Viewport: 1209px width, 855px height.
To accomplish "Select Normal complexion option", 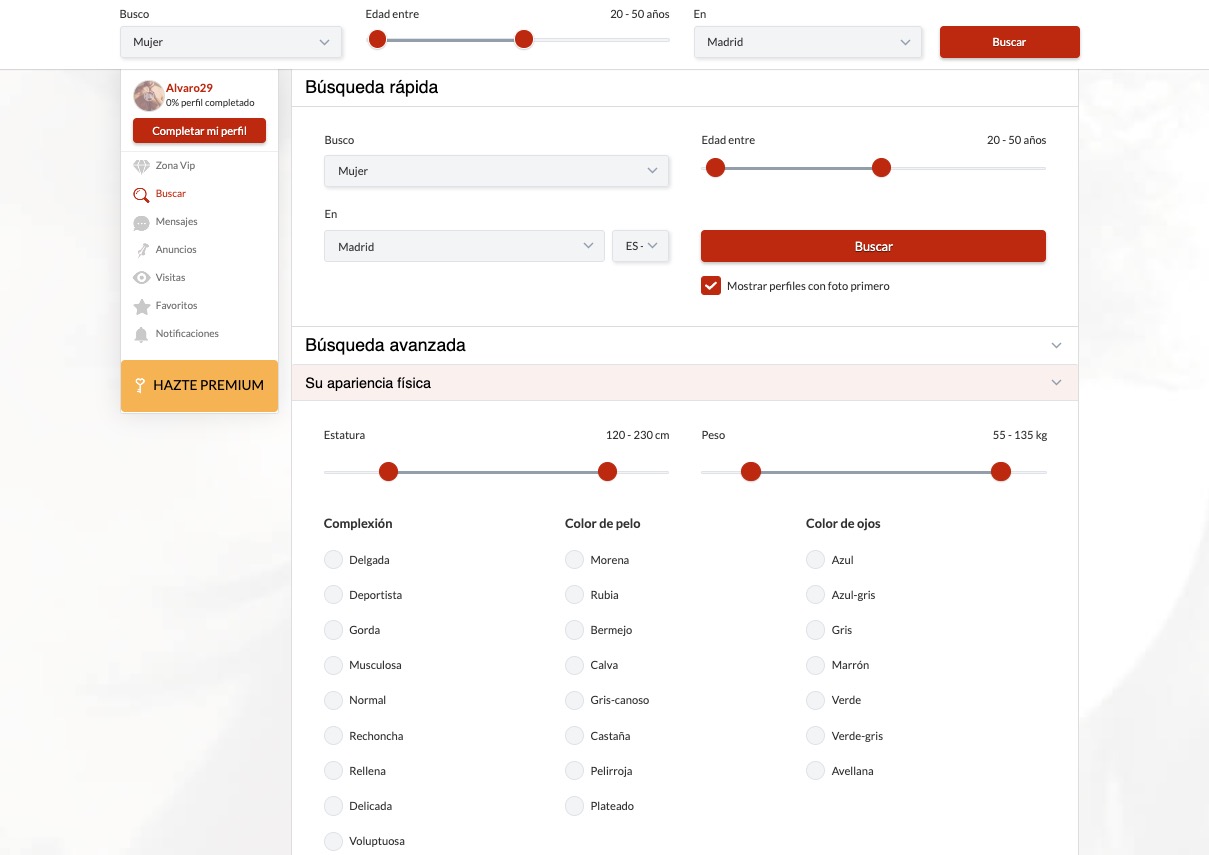I will click(333, 700).
